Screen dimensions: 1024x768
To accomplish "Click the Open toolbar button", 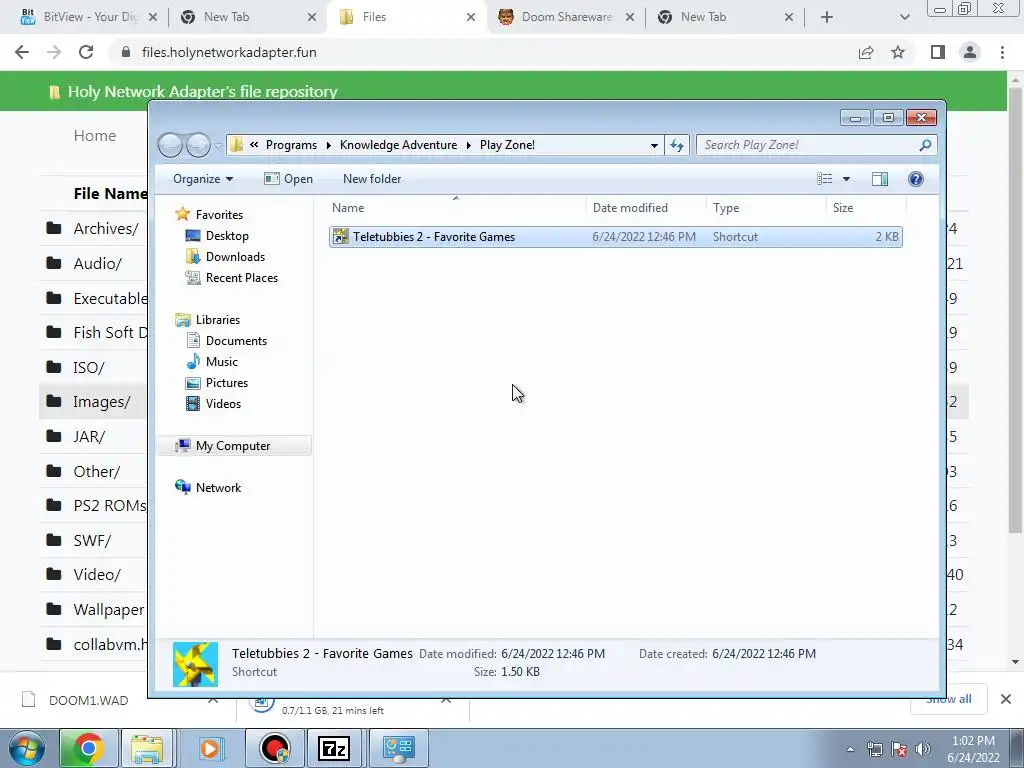I will 289,179.
